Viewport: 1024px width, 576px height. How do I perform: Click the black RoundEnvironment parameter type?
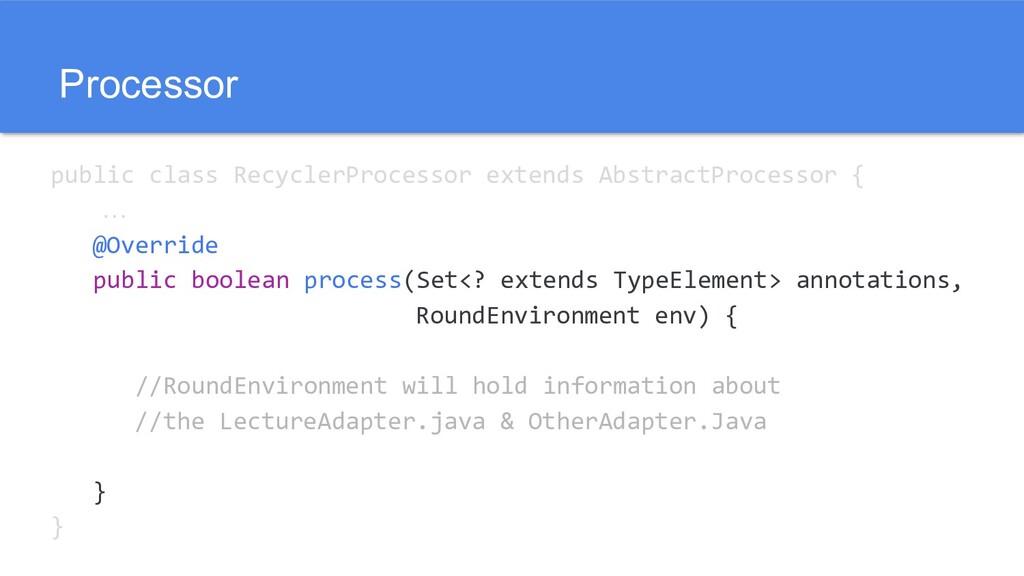click(x=527, y=316)
